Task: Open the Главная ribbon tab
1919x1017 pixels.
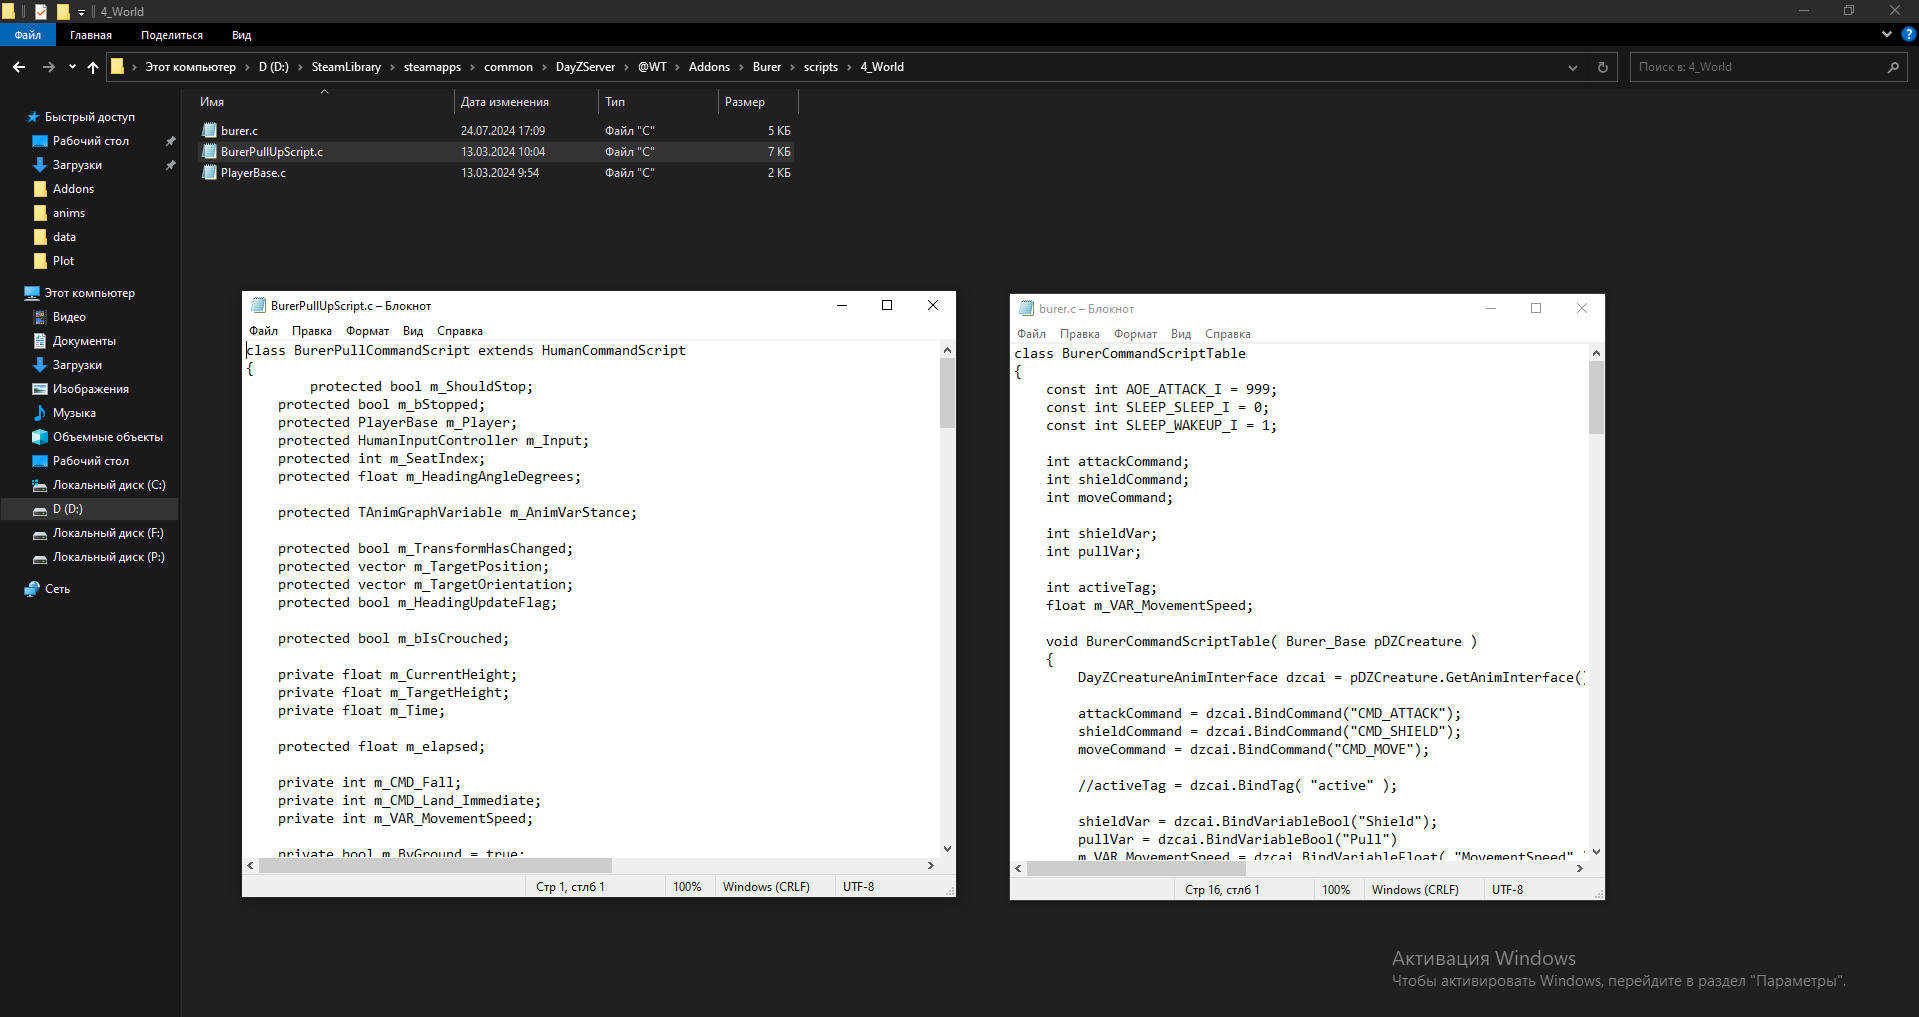Action: (91, 35)
